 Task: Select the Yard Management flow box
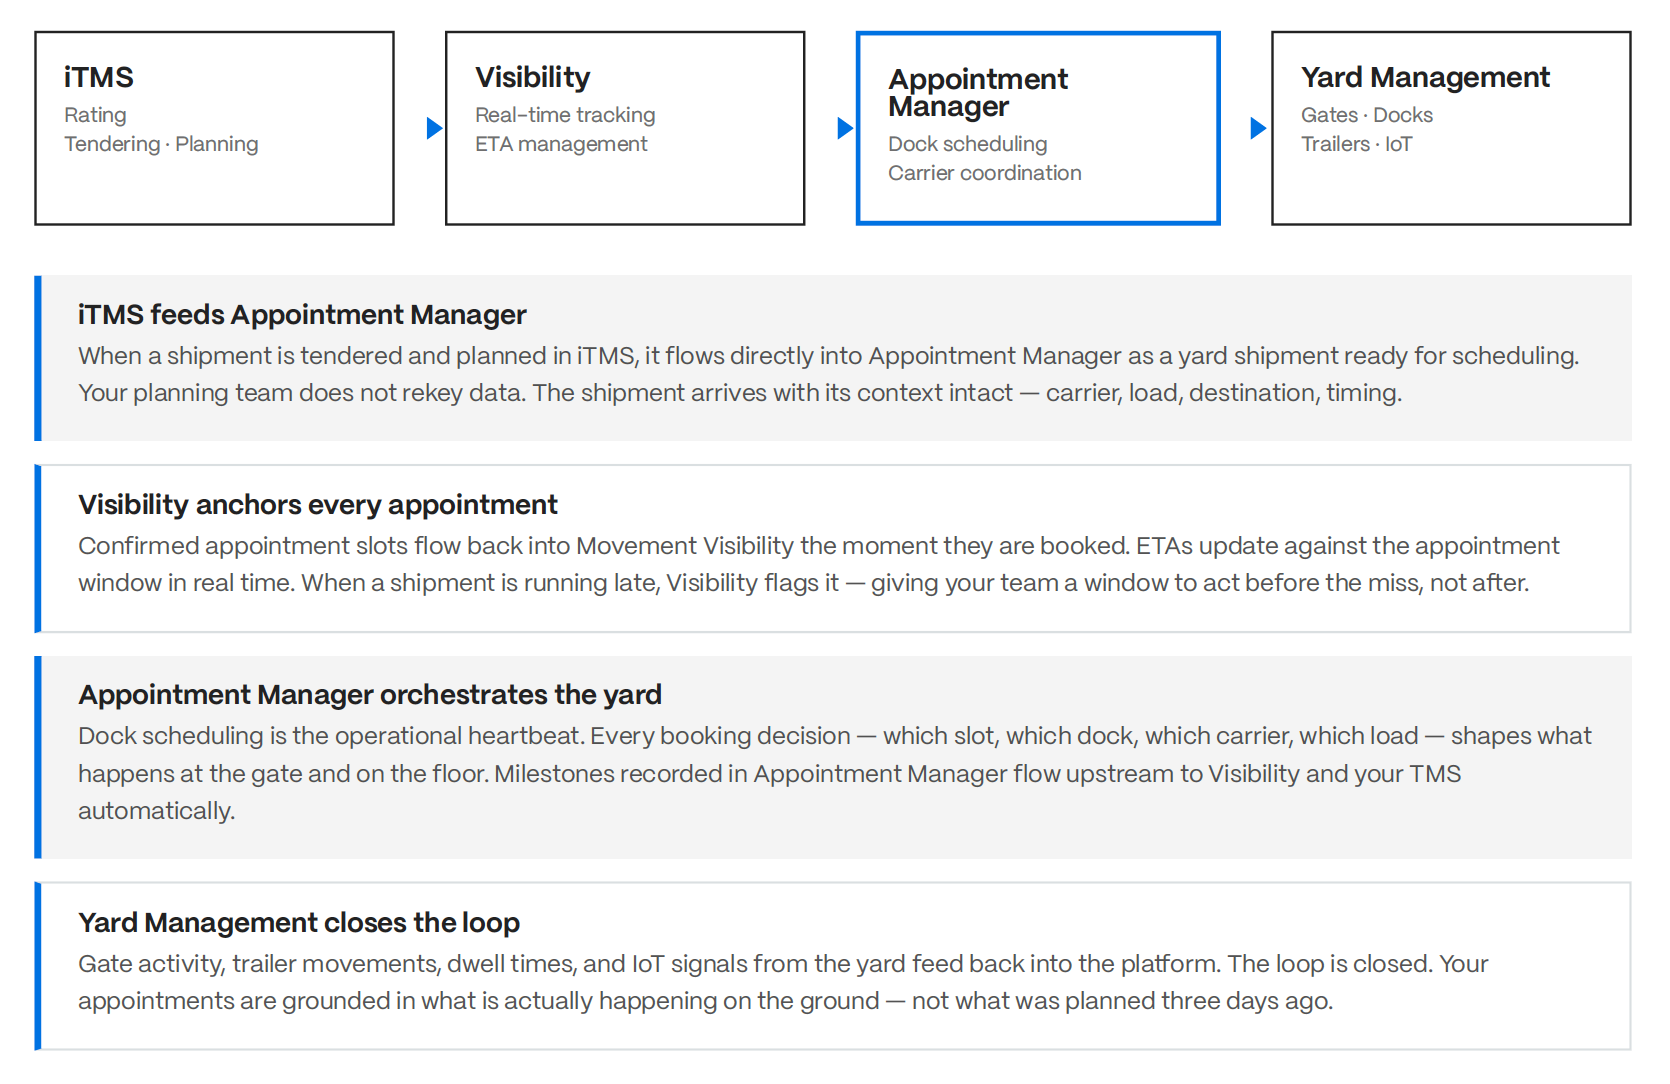tap(1451, 128)
